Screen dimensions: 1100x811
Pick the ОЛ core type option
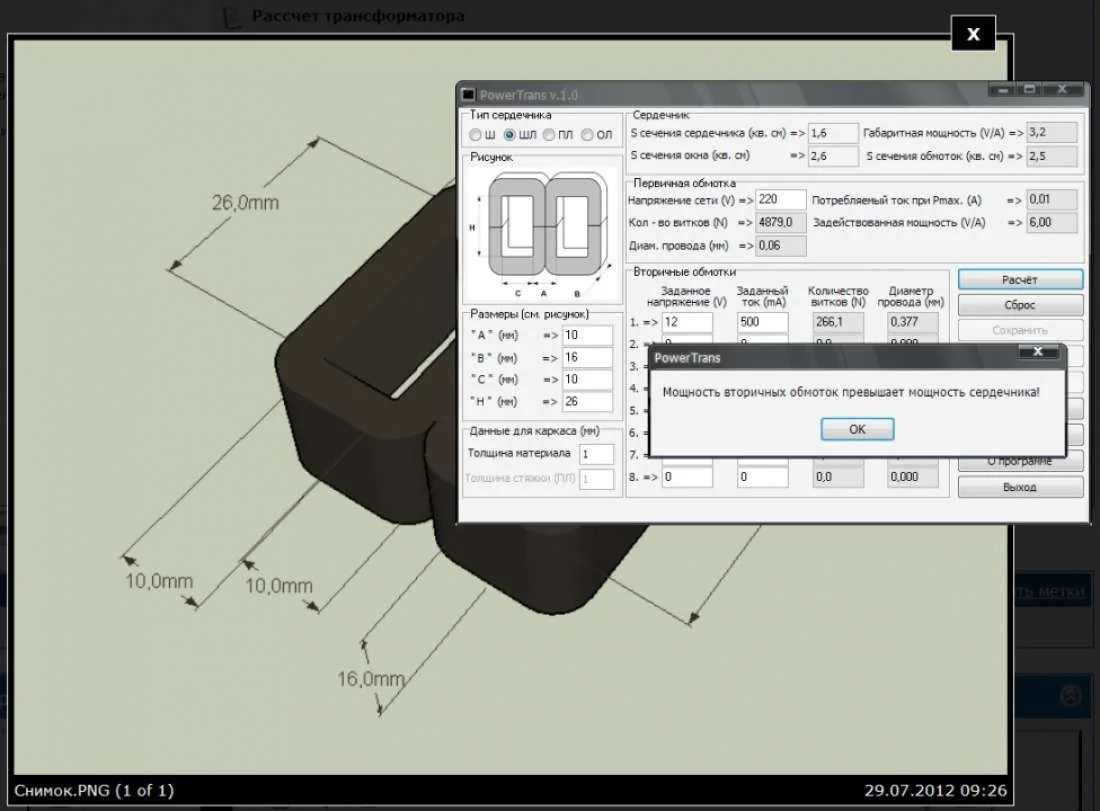[588, 135]
